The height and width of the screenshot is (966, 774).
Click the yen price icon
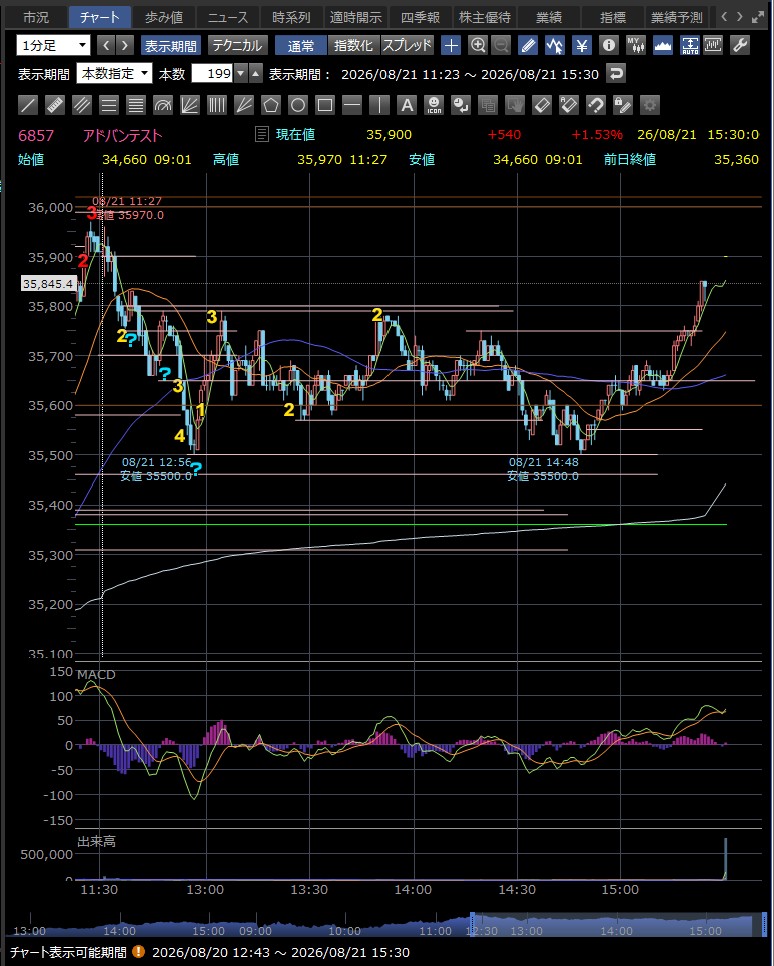[x=582, y=46]
